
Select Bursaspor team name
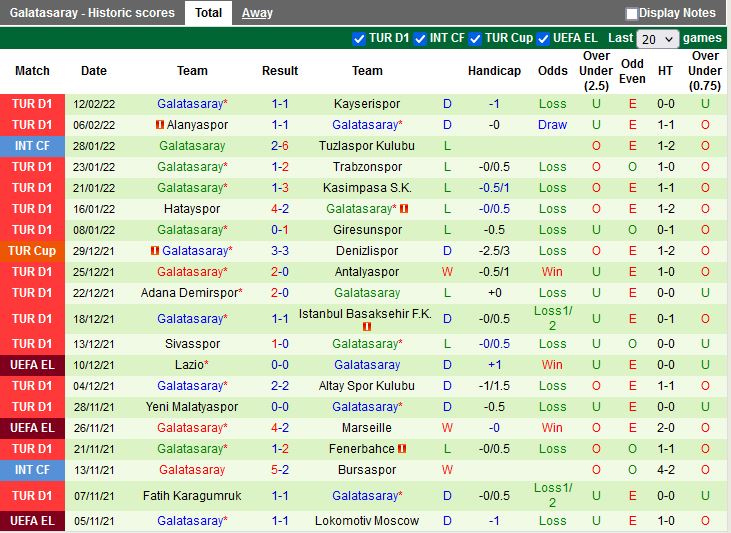[x=367, y=470]
